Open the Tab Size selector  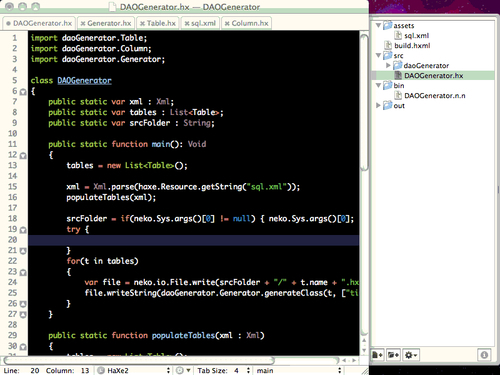[223, 370]
